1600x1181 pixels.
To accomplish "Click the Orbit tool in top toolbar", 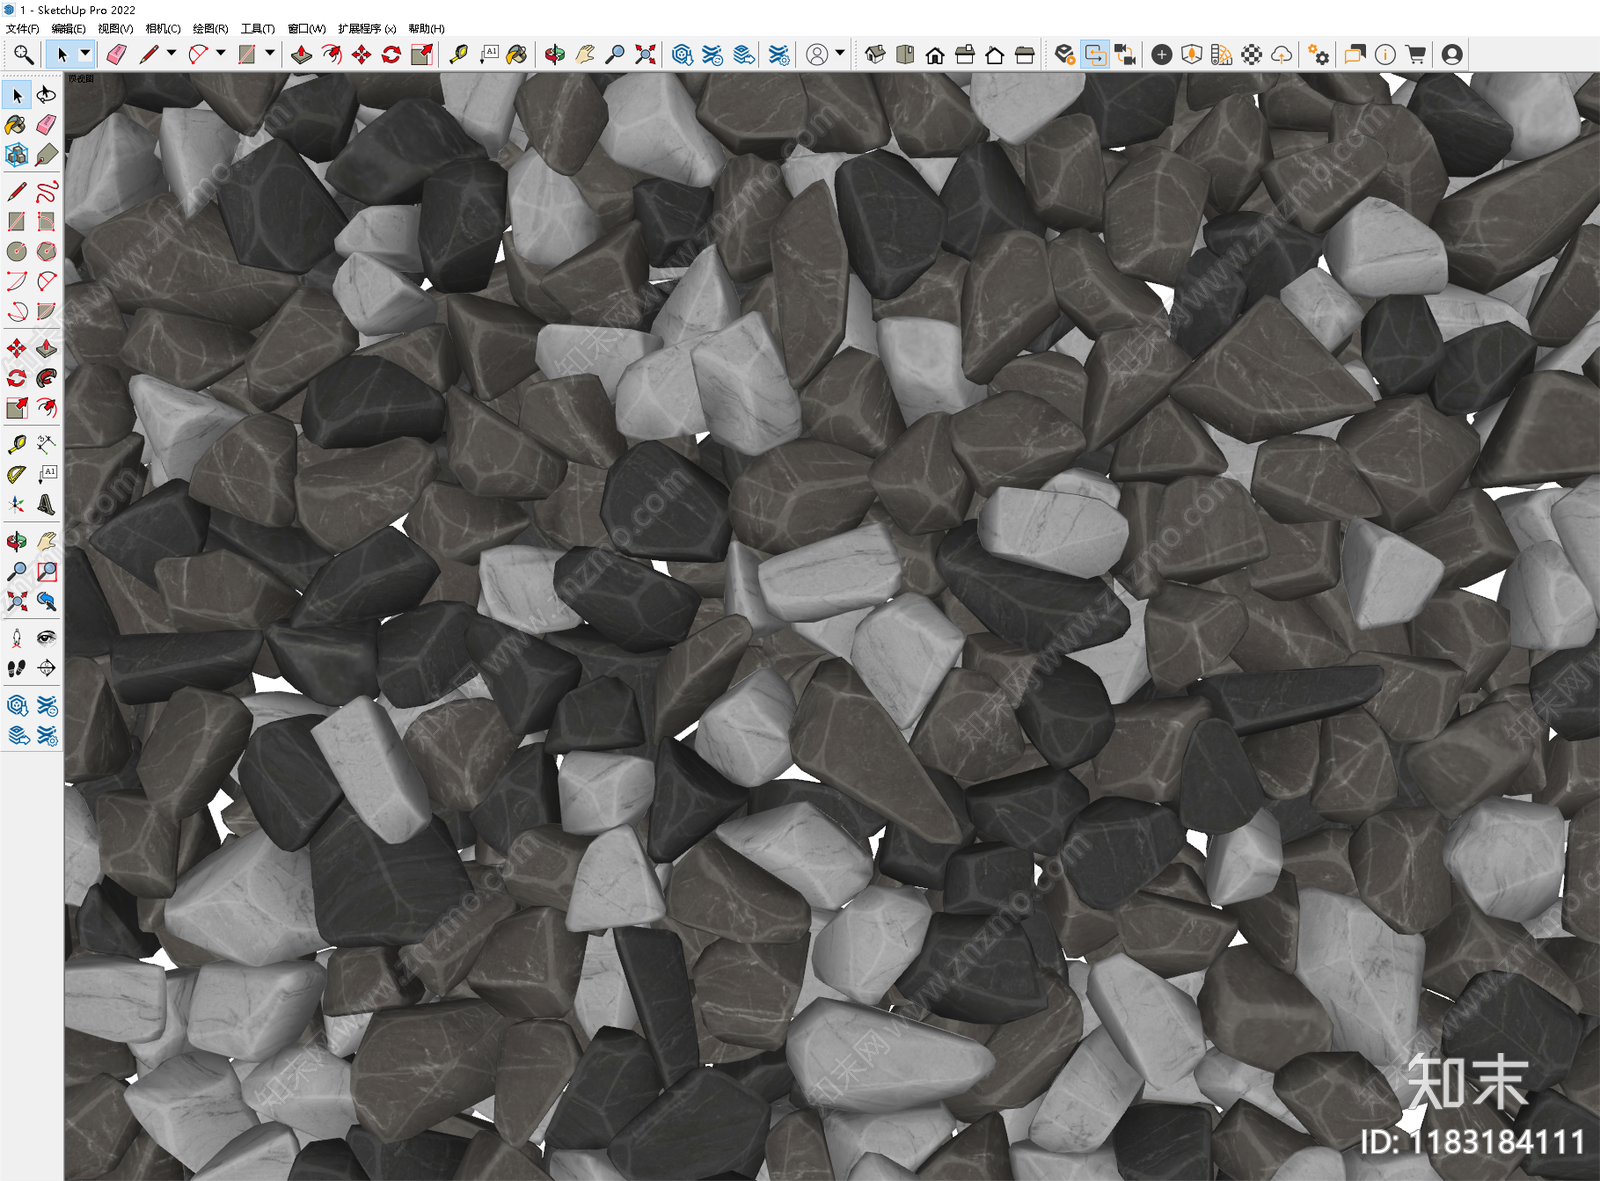I will 555,54.
